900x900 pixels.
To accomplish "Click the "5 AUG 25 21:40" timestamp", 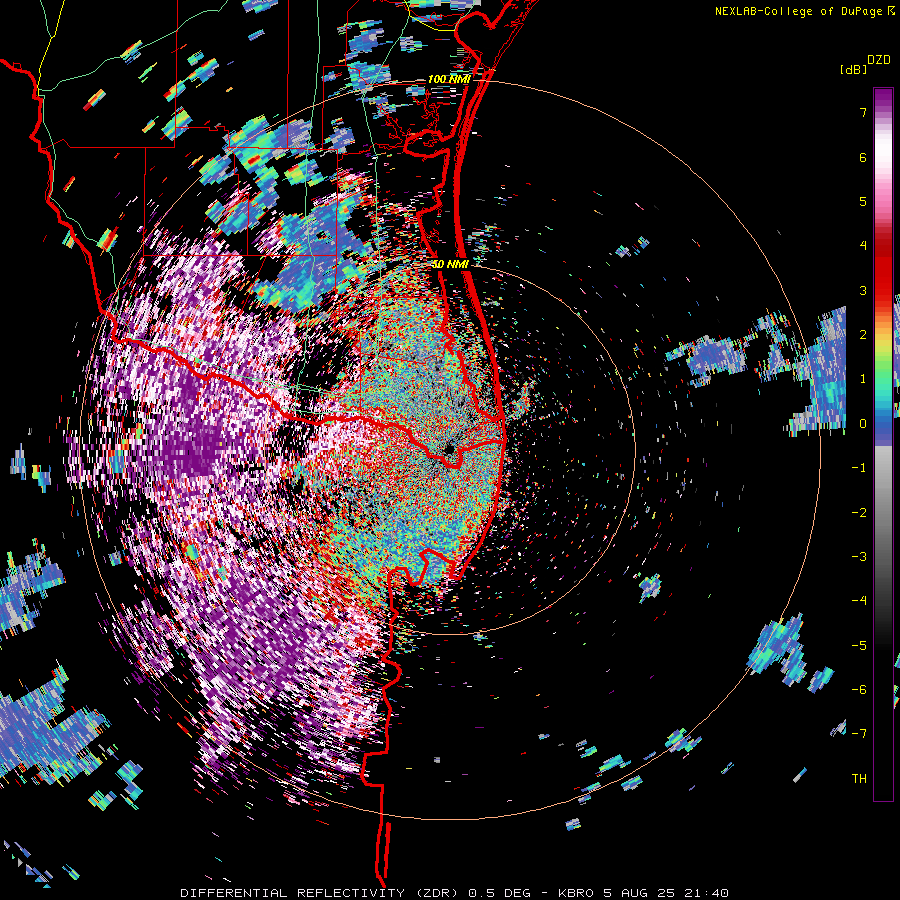I will pos(666,893).
